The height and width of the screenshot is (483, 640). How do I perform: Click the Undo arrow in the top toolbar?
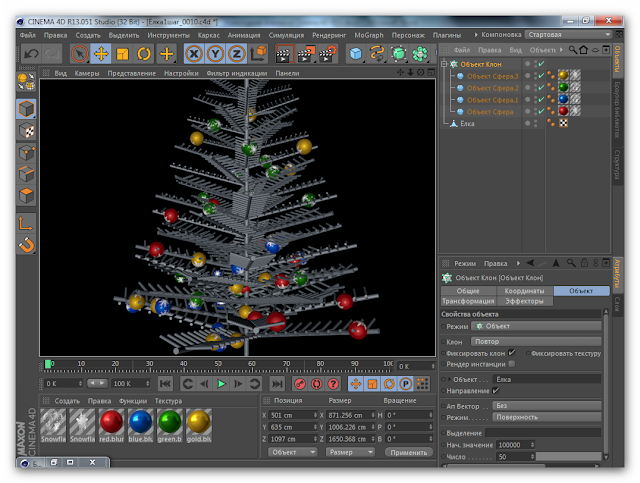tap(31, 53)
